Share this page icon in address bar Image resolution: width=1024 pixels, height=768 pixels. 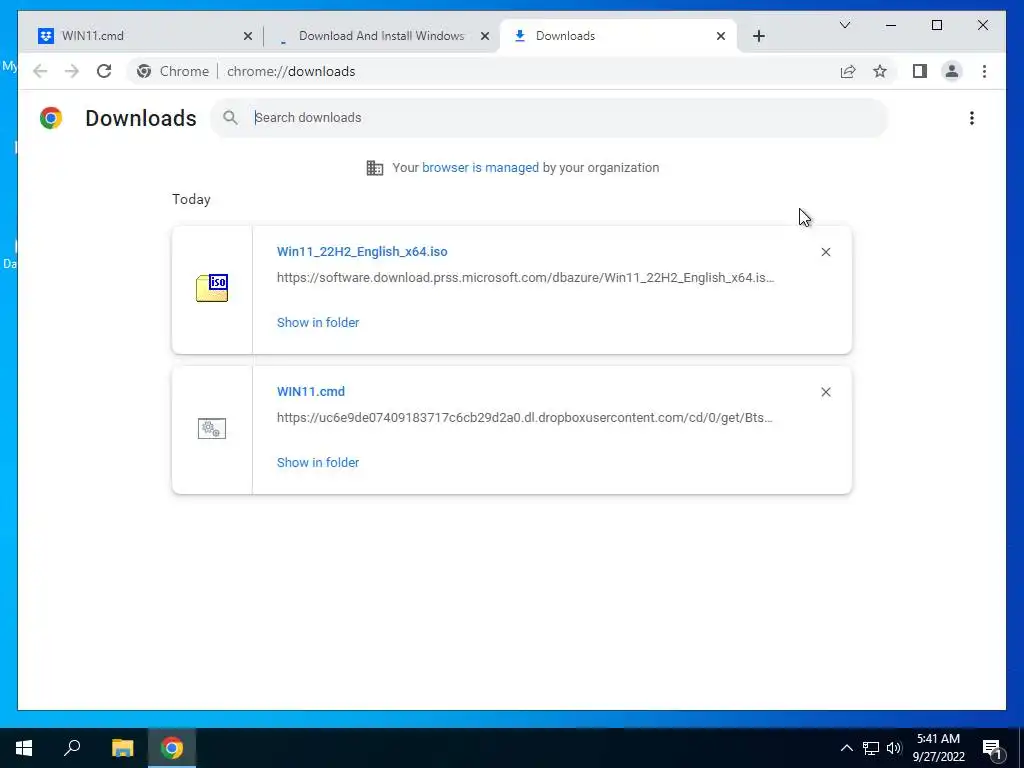[848, 71]
